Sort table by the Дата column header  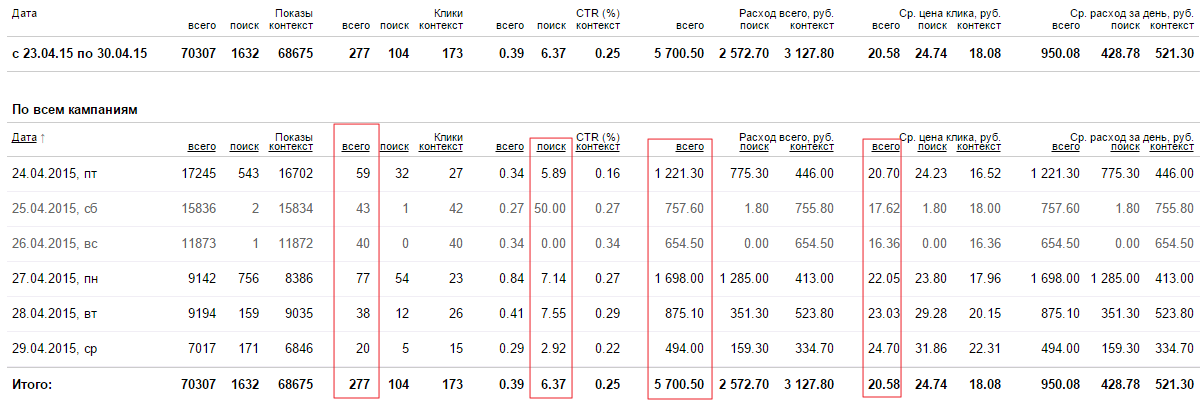pos(24,137)
